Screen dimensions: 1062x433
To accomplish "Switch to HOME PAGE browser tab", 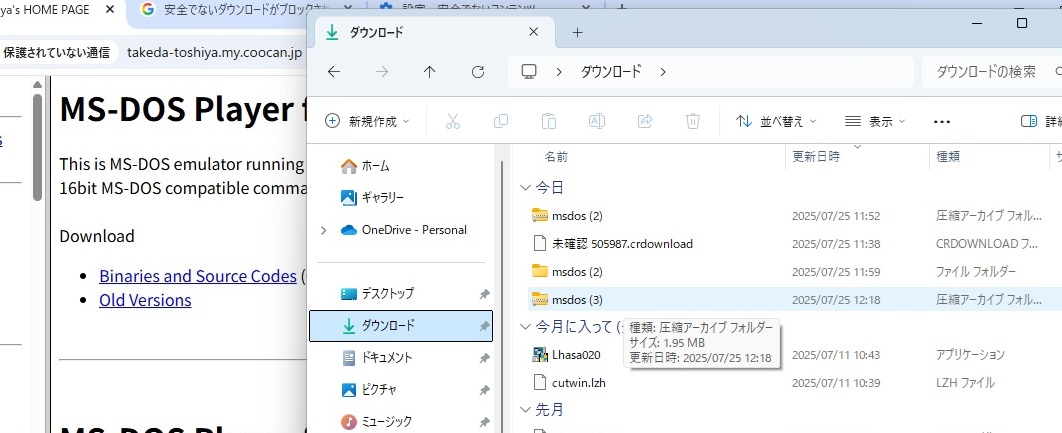I will pyautogui.click(x=45, y=10).
